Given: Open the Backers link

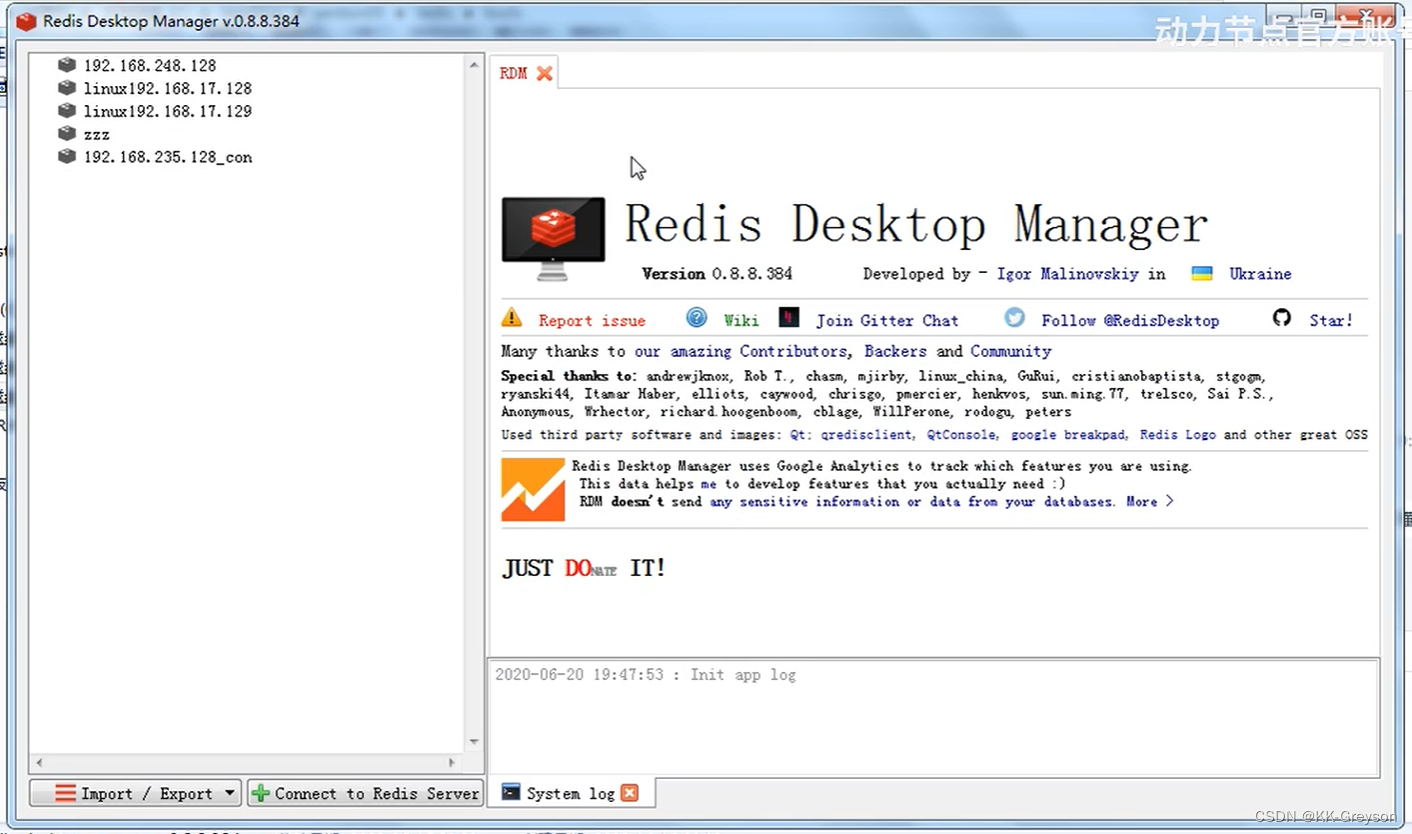Looking at the screenshot, I should tap(896, 351).
